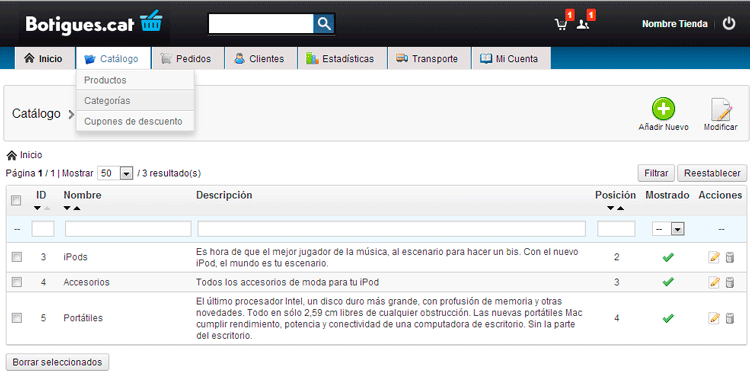This screenshot has height=375, width=750.
Task: Click the Modificar document icon
Action: coord(720,110)
